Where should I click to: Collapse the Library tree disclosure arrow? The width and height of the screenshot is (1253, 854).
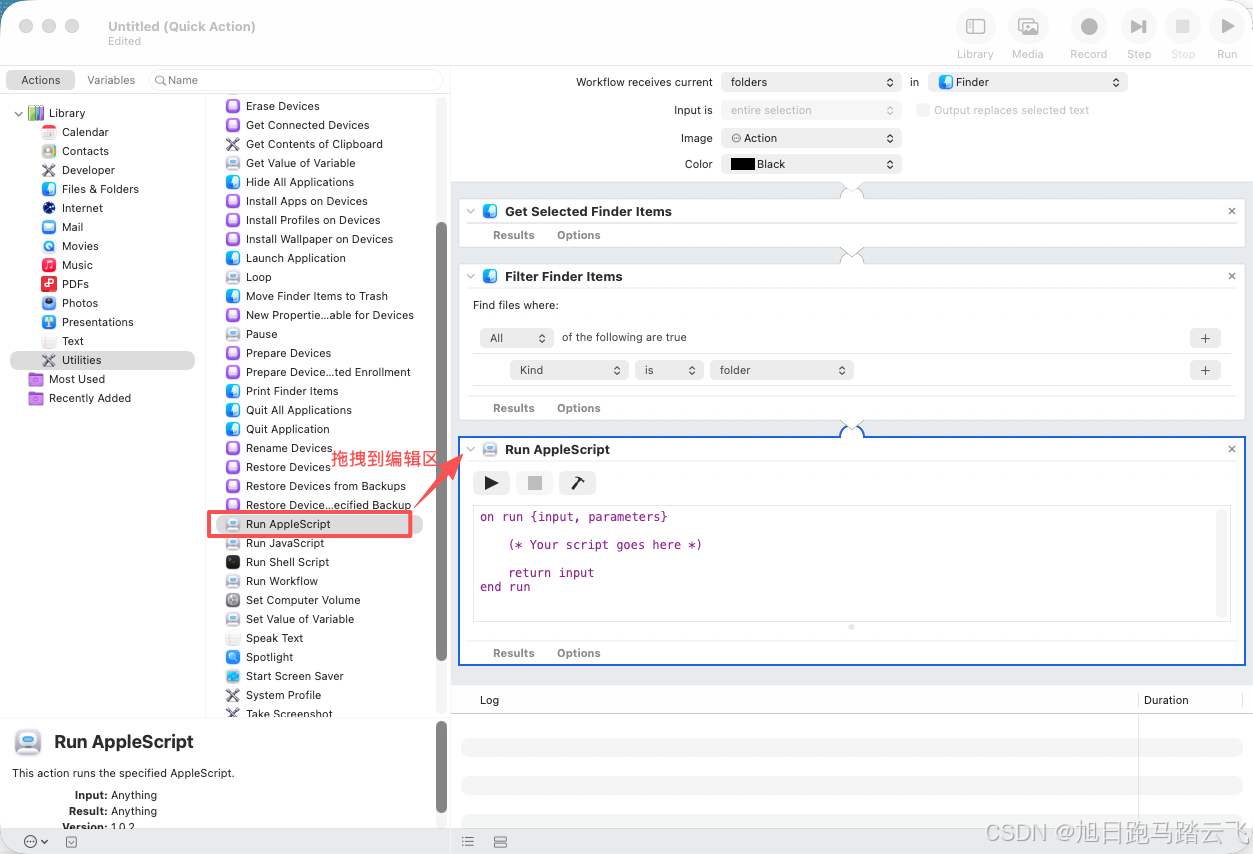click(18, 114)
